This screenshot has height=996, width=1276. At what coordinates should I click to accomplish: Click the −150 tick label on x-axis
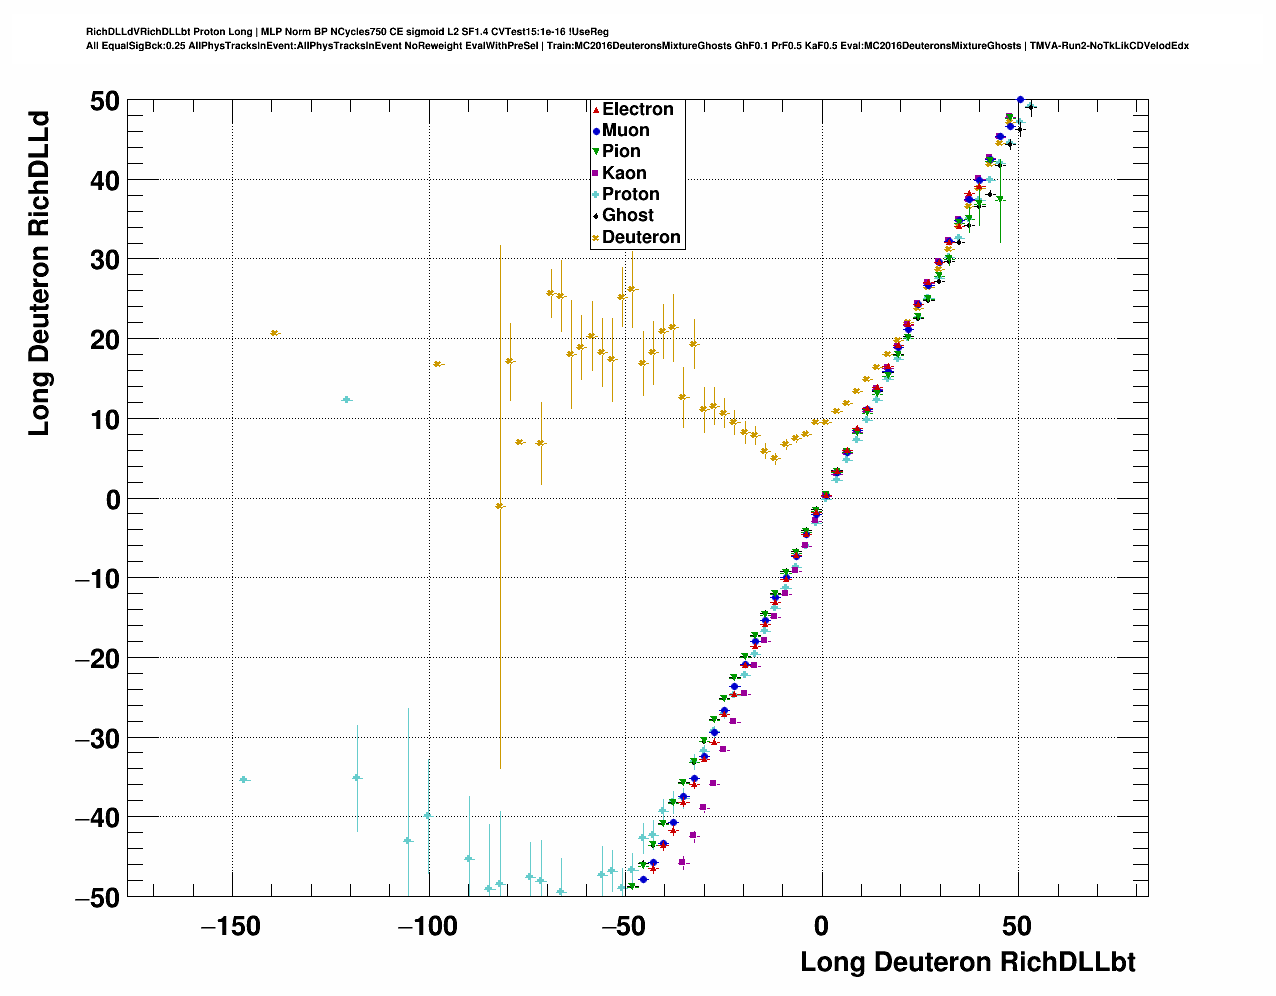(x=232, y=927)
